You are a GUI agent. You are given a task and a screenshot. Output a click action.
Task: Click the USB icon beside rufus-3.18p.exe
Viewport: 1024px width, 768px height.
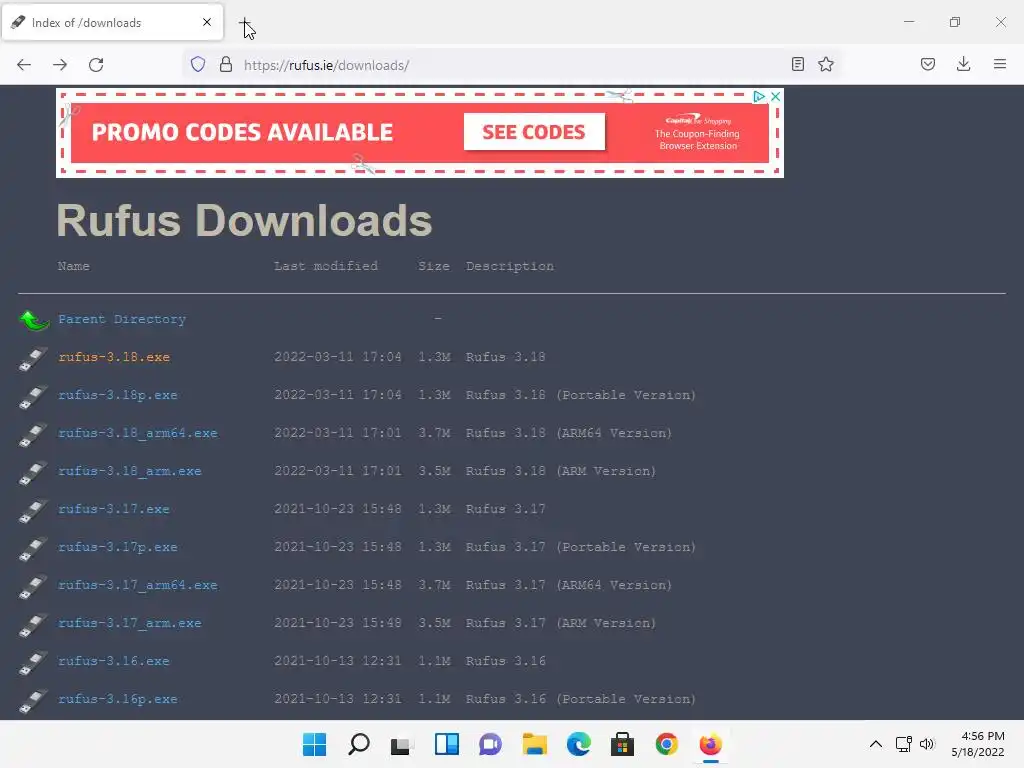pos(33,396)
